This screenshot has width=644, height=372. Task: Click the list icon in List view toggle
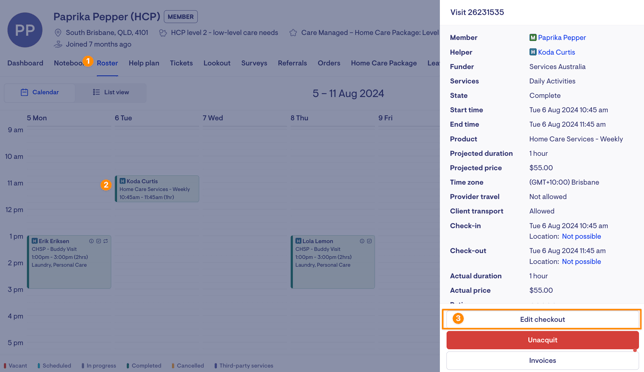click(96, 92)
